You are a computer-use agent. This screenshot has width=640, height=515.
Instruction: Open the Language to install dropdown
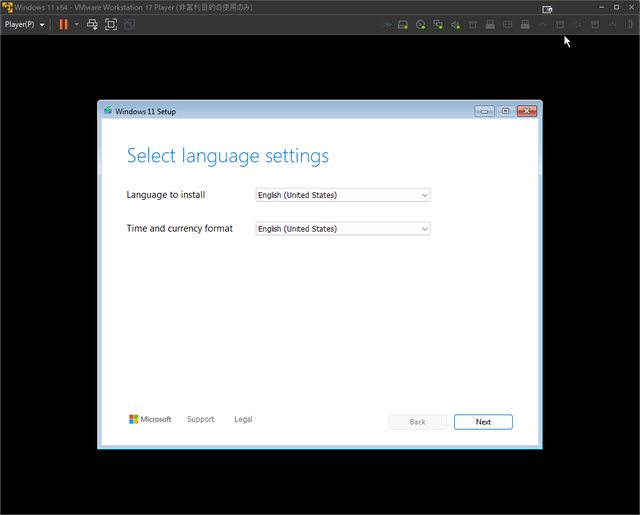(343, 195)
